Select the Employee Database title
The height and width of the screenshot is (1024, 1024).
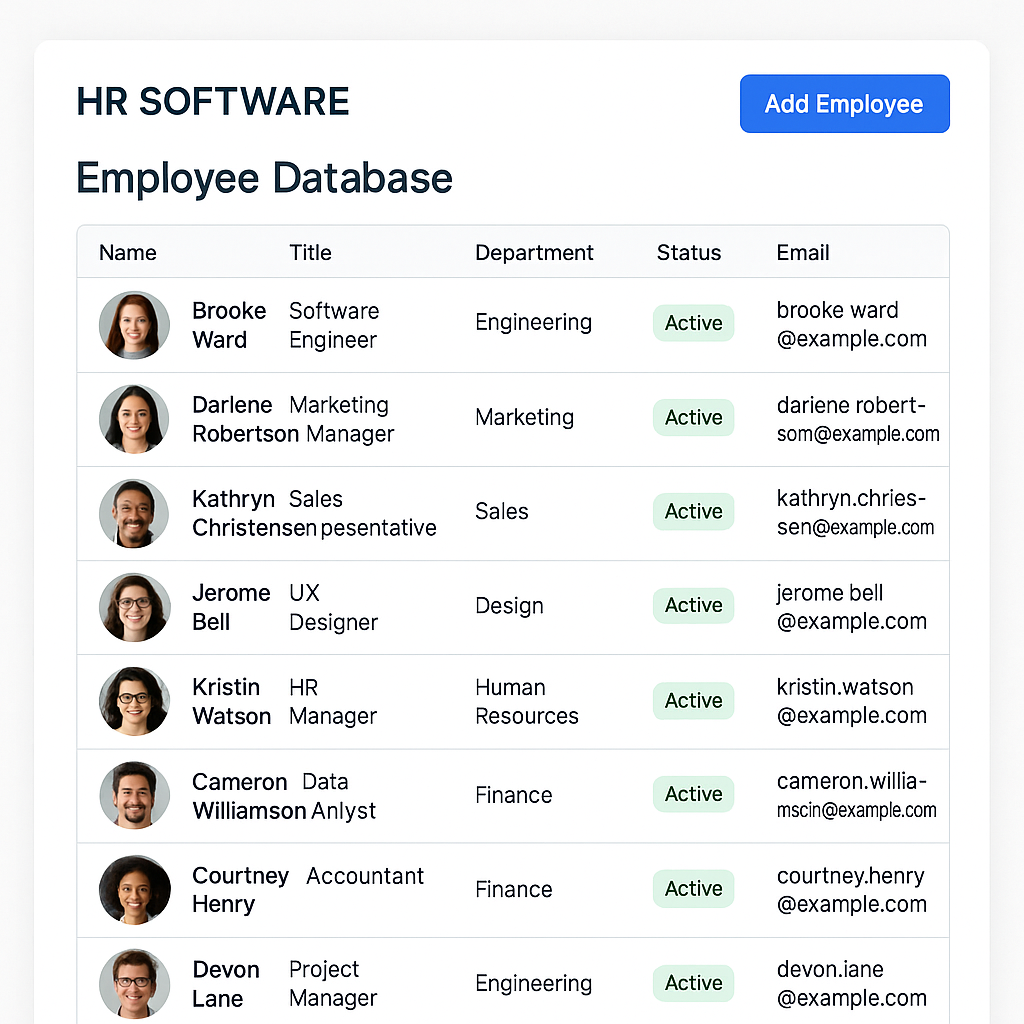point(264,179)
